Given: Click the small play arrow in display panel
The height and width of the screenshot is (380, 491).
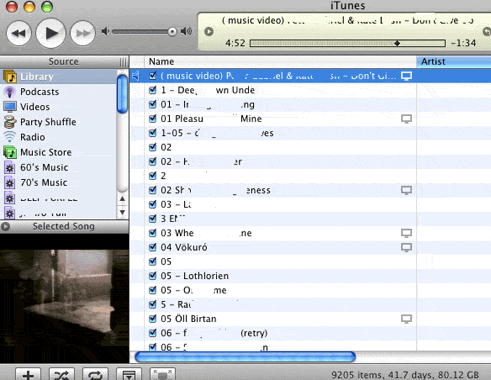Looking at the screenshot, I should pos(209,32).
